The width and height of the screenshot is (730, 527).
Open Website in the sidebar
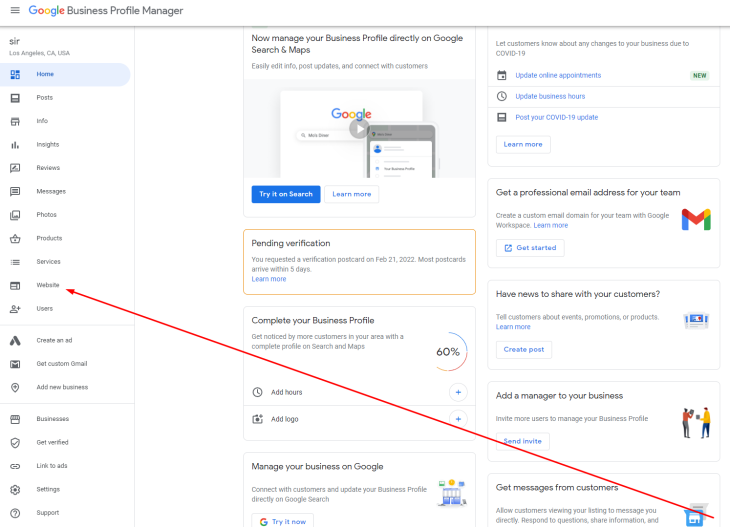(48, 286)
